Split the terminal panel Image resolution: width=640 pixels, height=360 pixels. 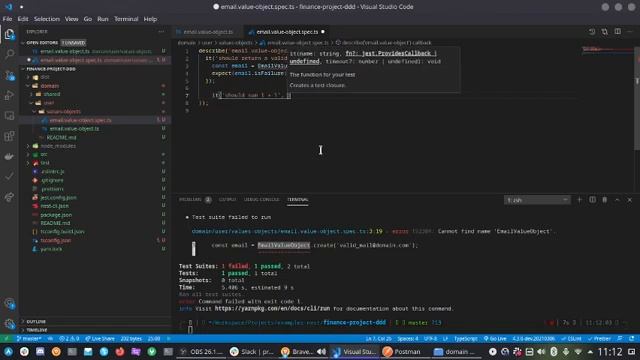[592, 200]
